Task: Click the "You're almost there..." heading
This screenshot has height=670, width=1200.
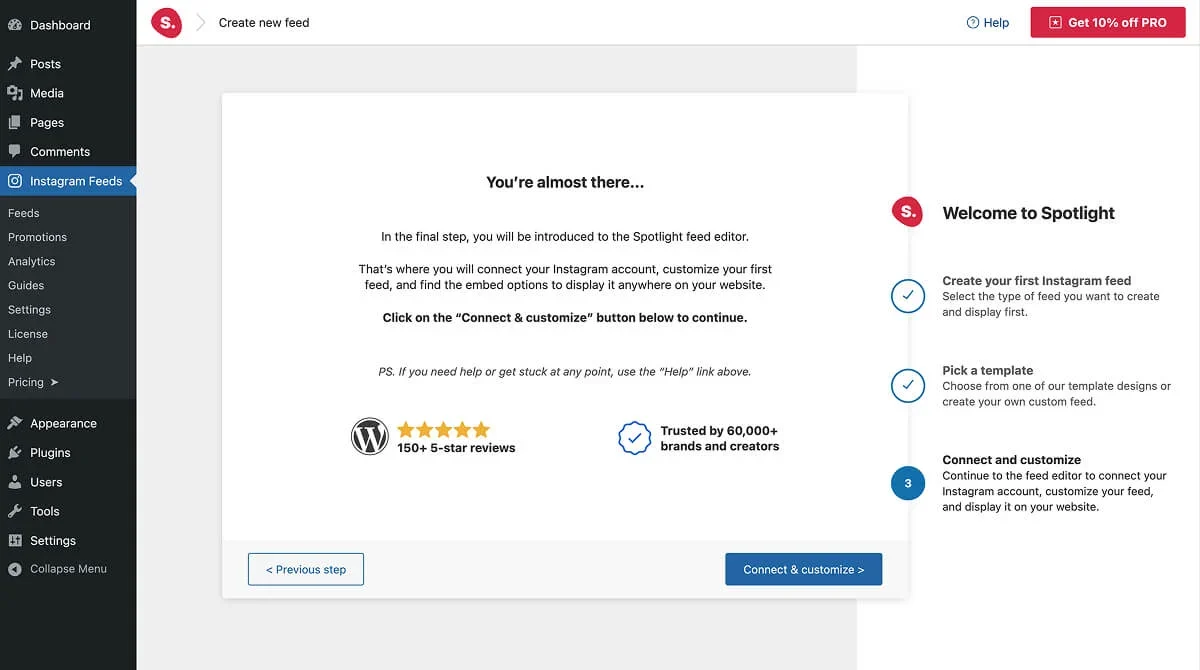Action: pos(565,182)
